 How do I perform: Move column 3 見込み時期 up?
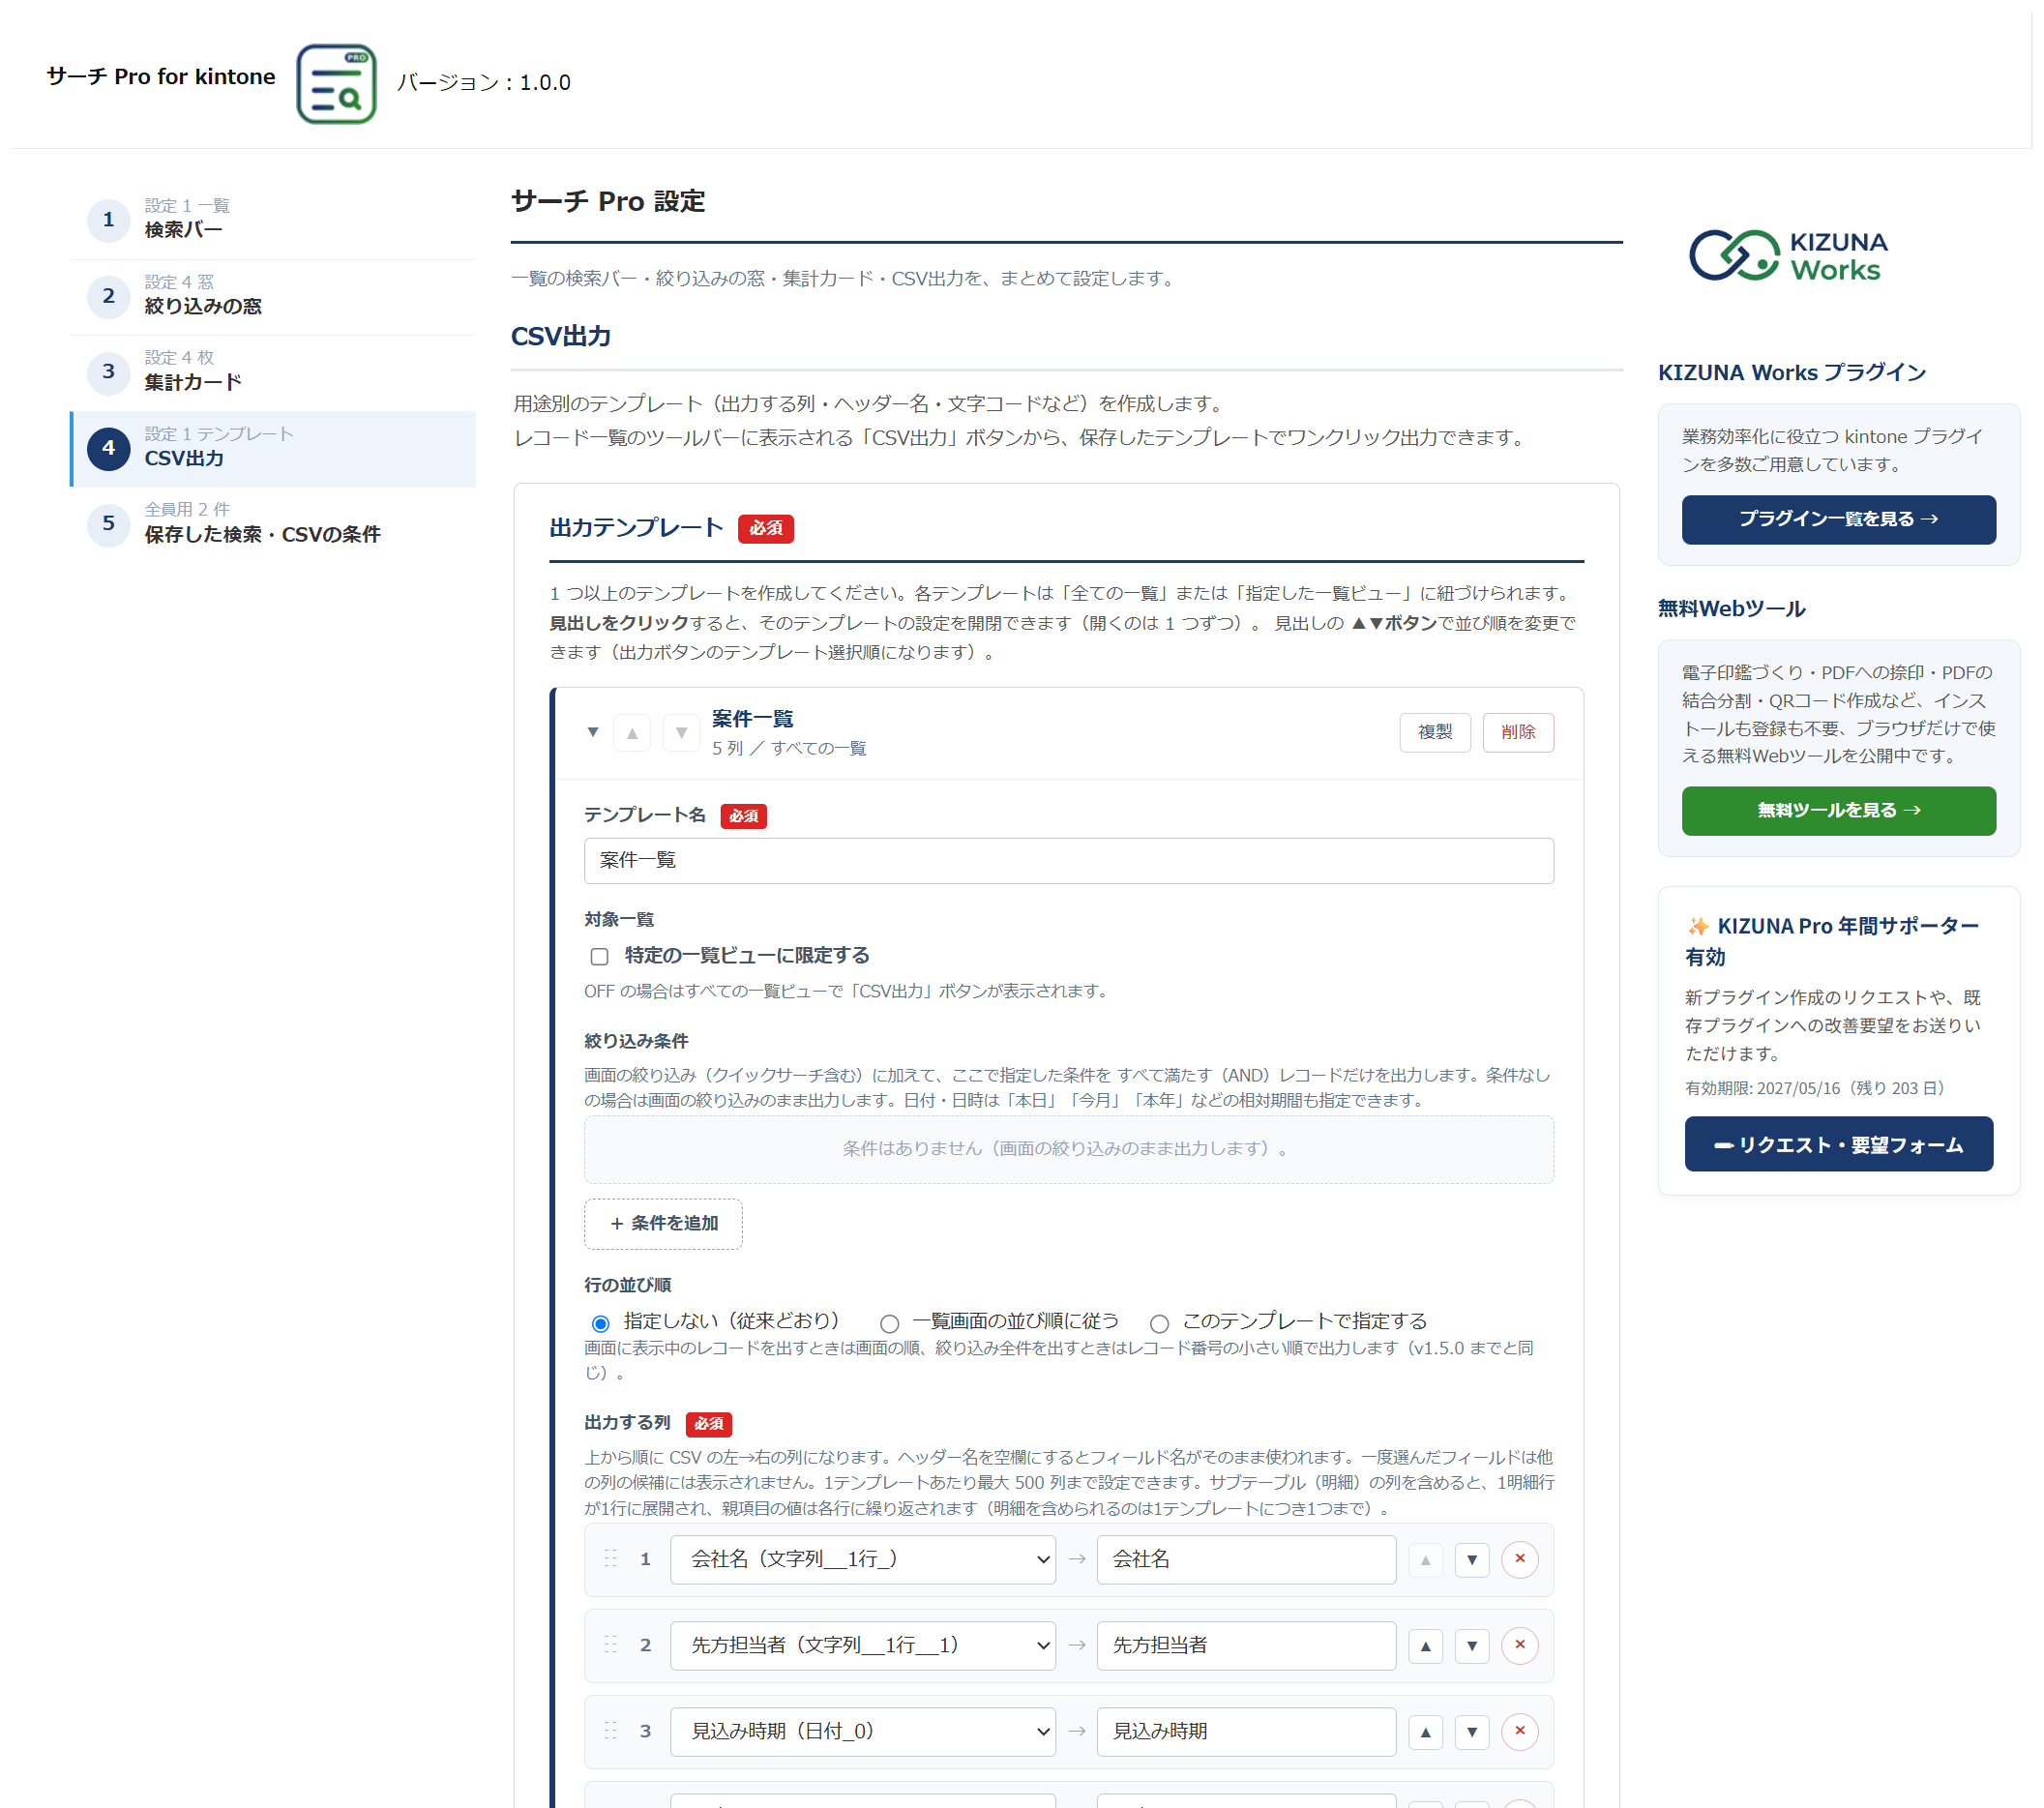coord(1425,1732)
